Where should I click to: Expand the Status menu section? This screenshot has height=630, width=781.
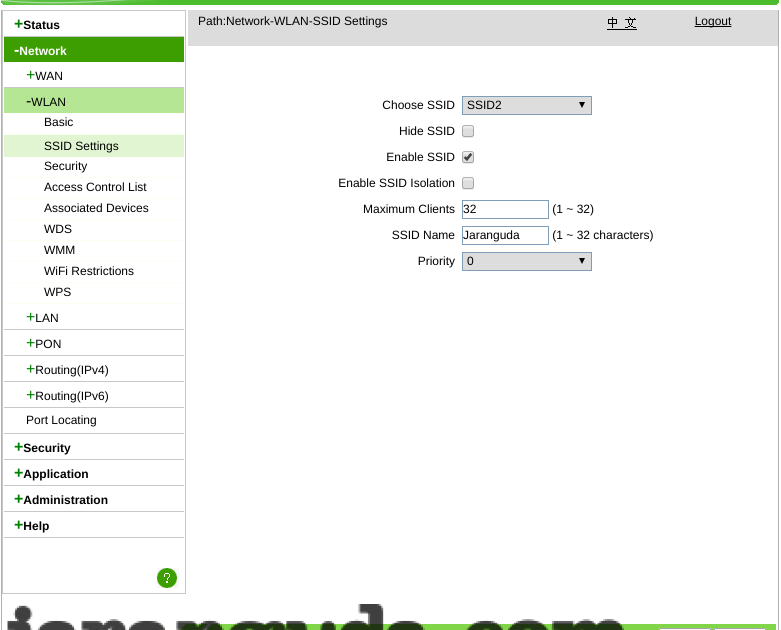pyautogui.click(x=37, y=24)
